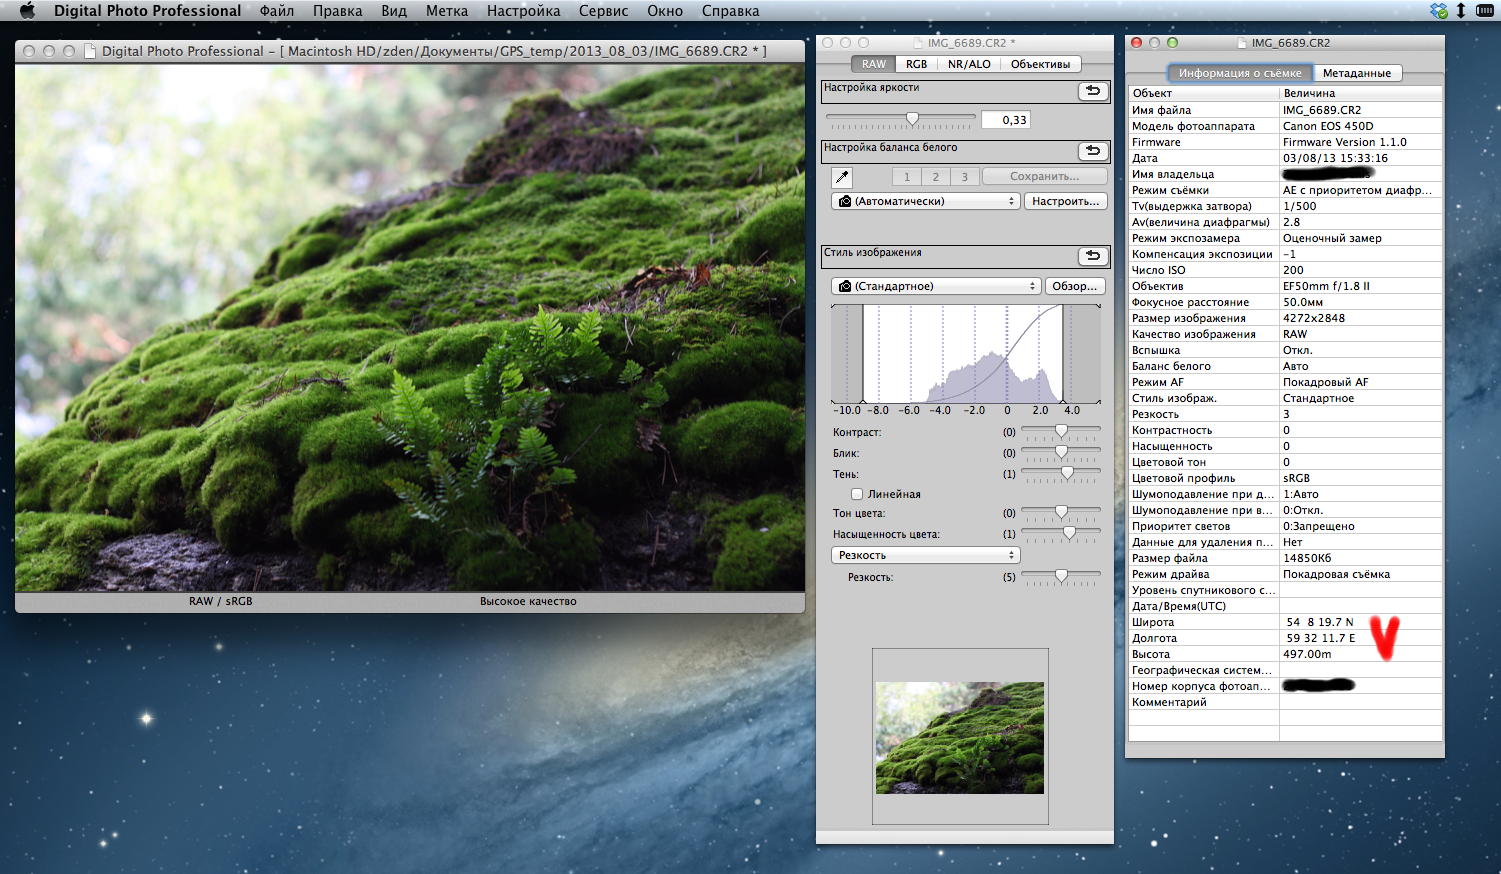The width and height of the screenshot is (1501, 874).
Task: Reset the brightness adjustment (Настройка яркости)
Action: pos(1093,91)
